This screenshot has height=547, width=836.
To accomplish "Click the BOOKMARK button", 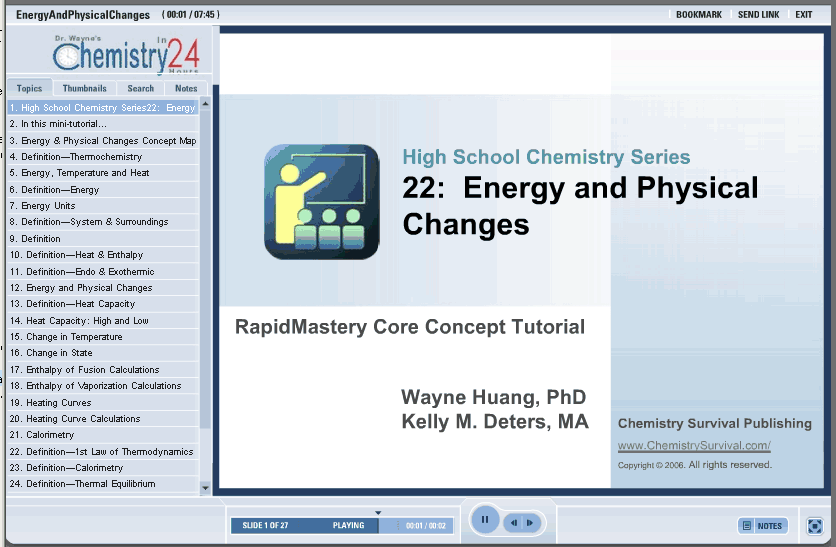I will (x=699, y=15).
